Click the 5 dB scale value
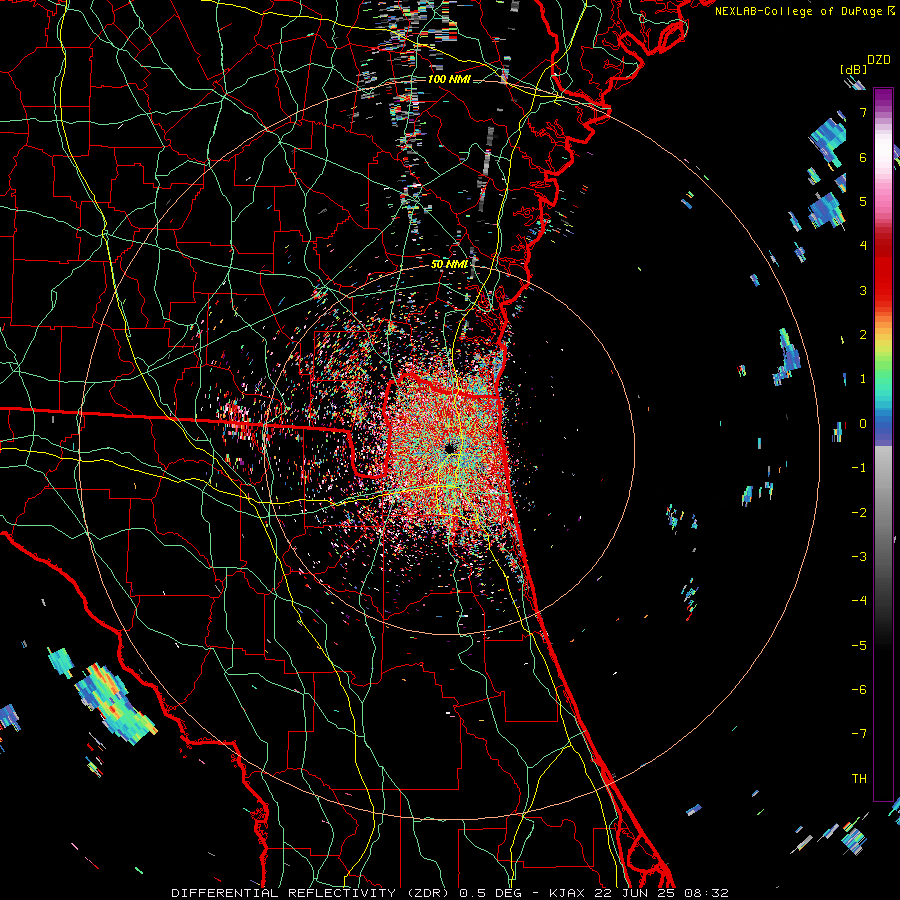The image size is (900, 900). coord(863,201)
